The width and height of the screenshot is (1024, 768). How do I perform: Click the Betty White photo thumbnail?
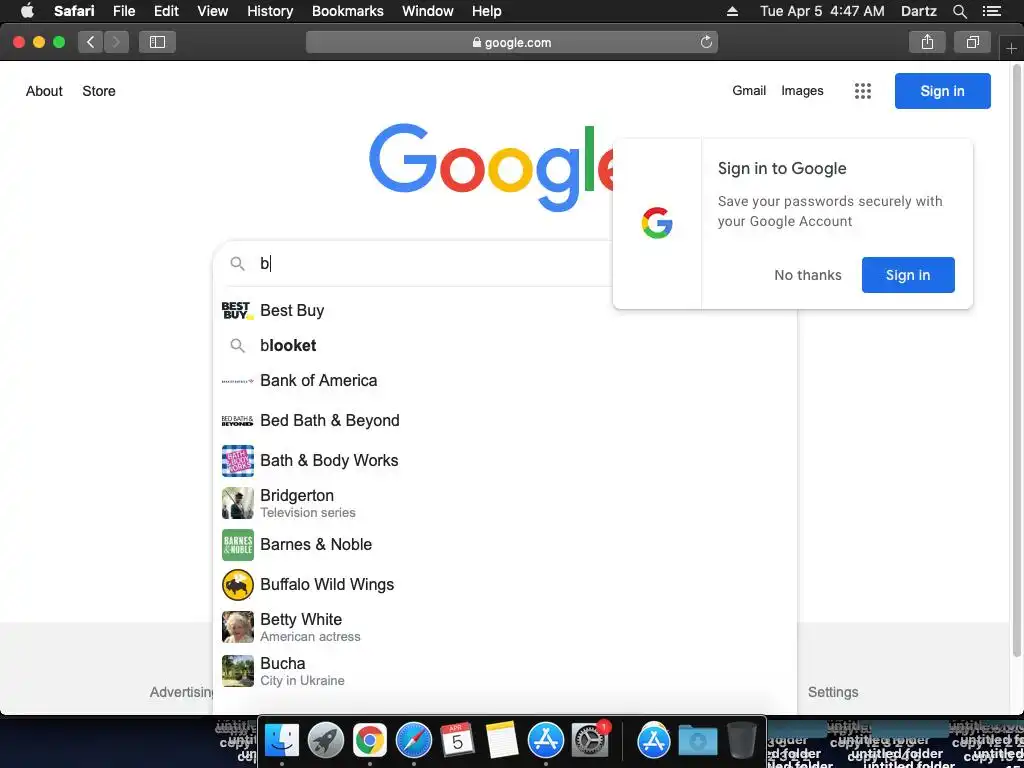[x=238, y=627]
